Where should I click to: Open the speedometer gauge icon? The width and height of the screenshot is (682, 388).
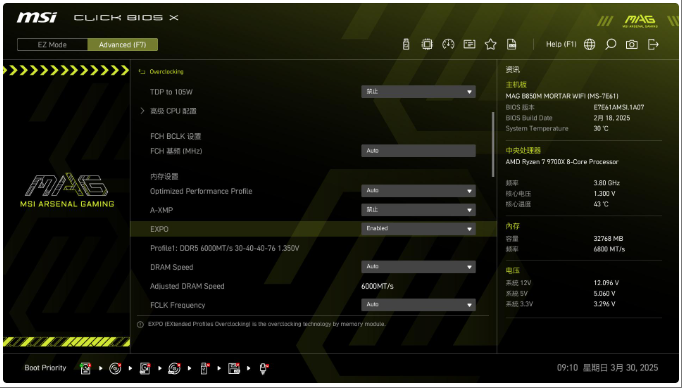tap(448, 44)
